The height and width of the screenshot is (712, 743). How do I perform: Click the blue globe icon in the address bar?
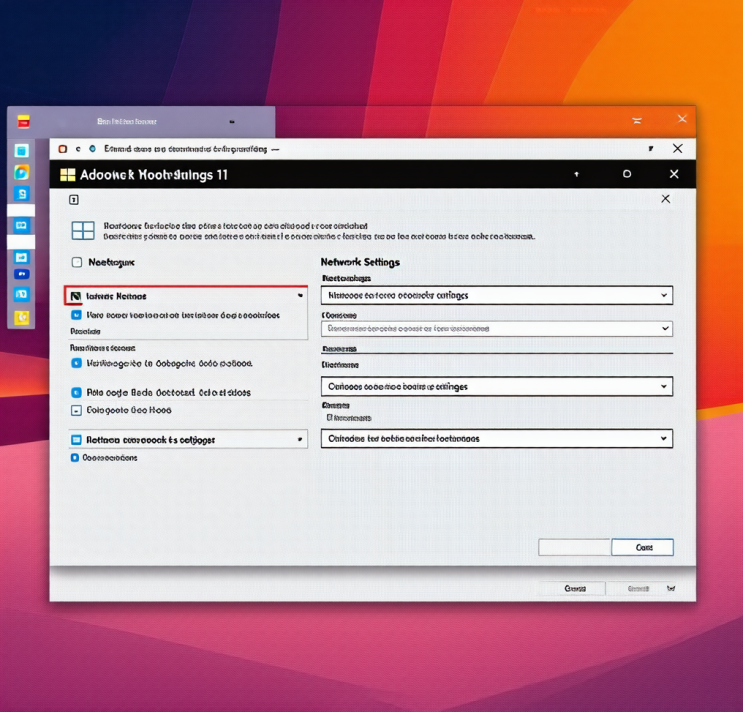[92, 149]
